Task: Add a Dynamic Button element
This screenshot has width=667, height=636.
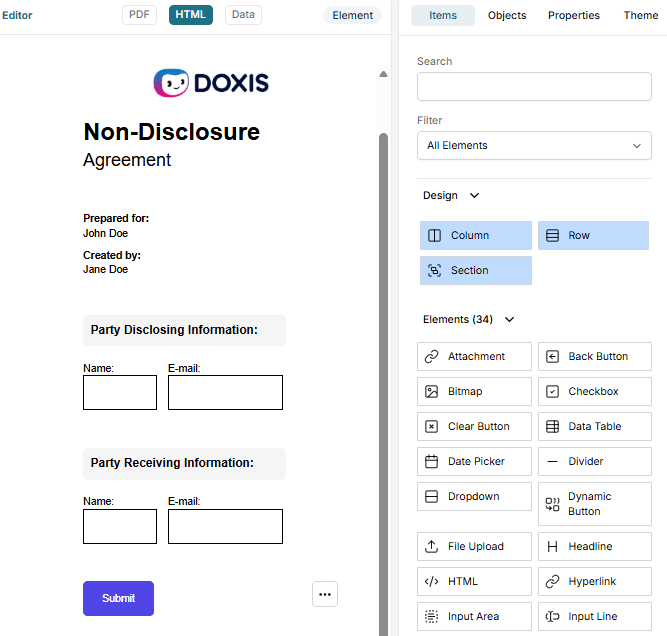Action: click(595, 504)
